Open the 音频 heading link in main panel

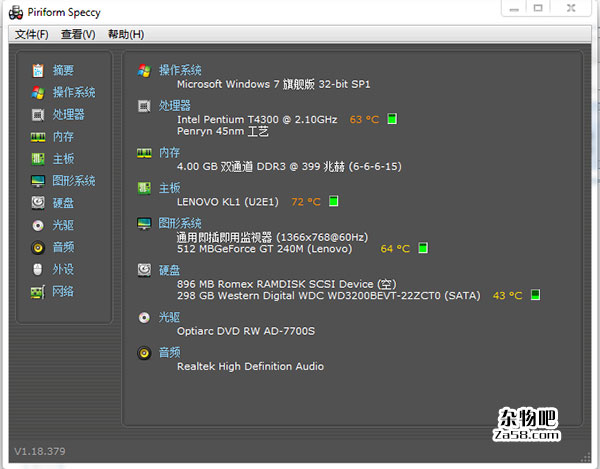pos(170,353)
